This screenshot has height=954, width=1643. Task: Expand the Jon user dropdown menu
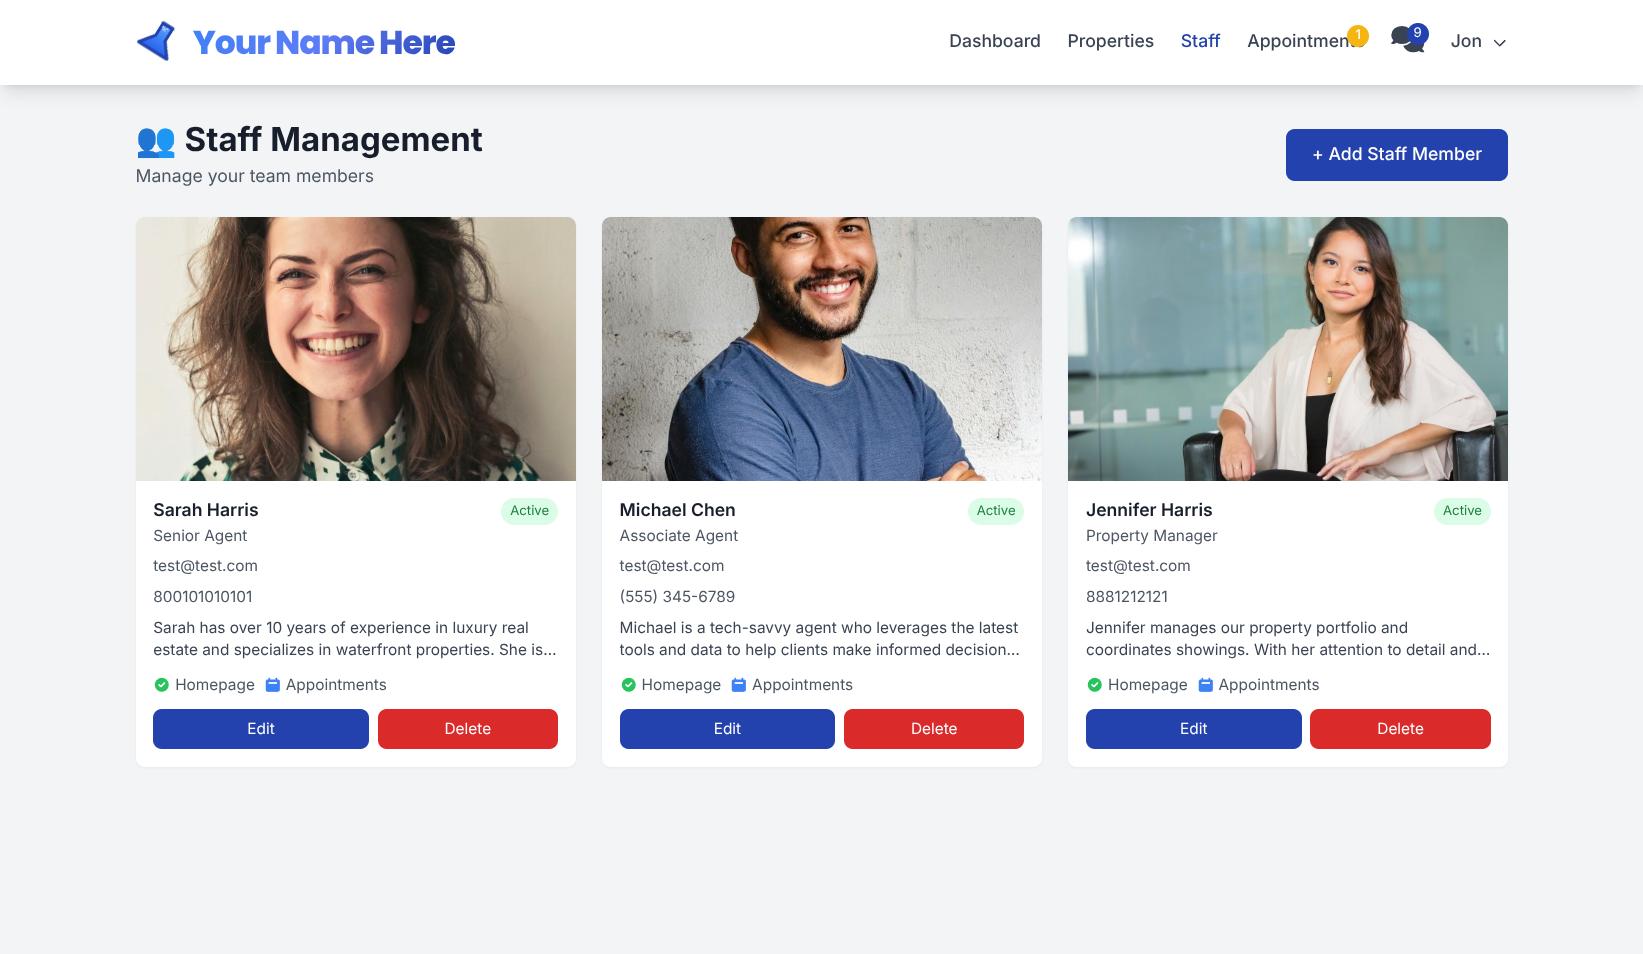point(1478,41)
